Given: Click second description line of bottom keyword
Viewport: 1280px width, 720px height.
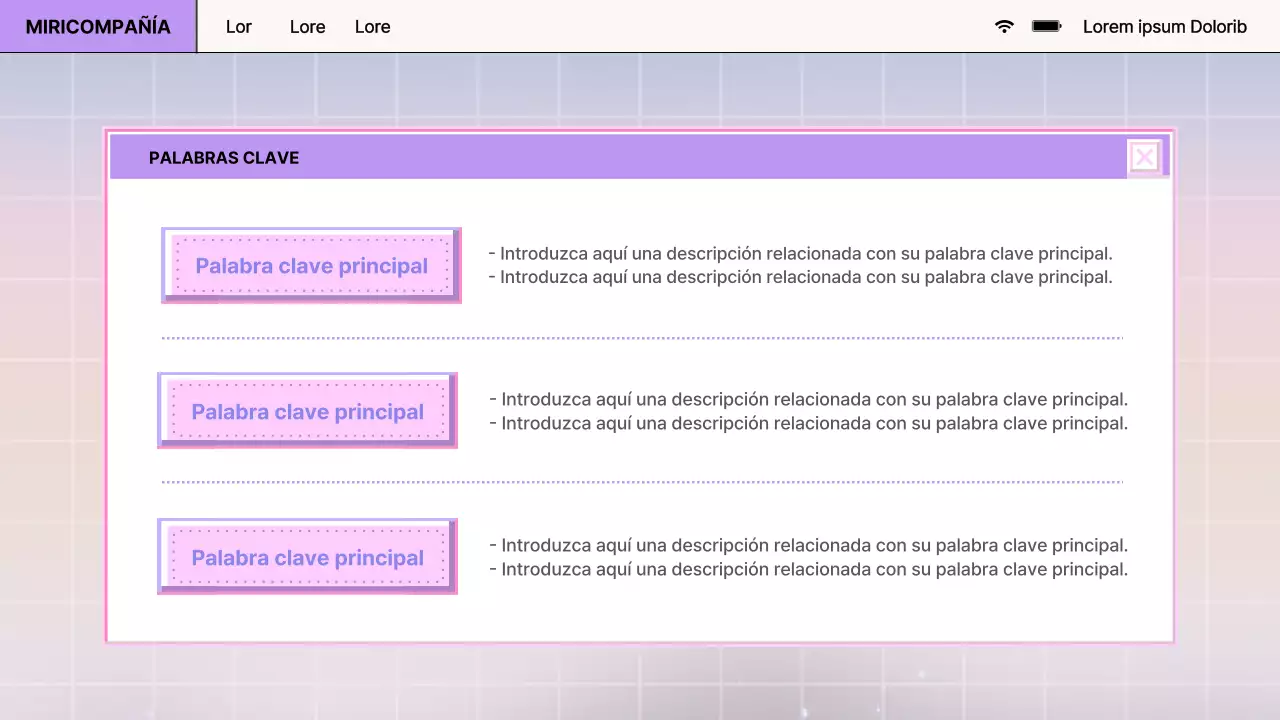Looking at the screenshot, I should click(x=808, y=569).
